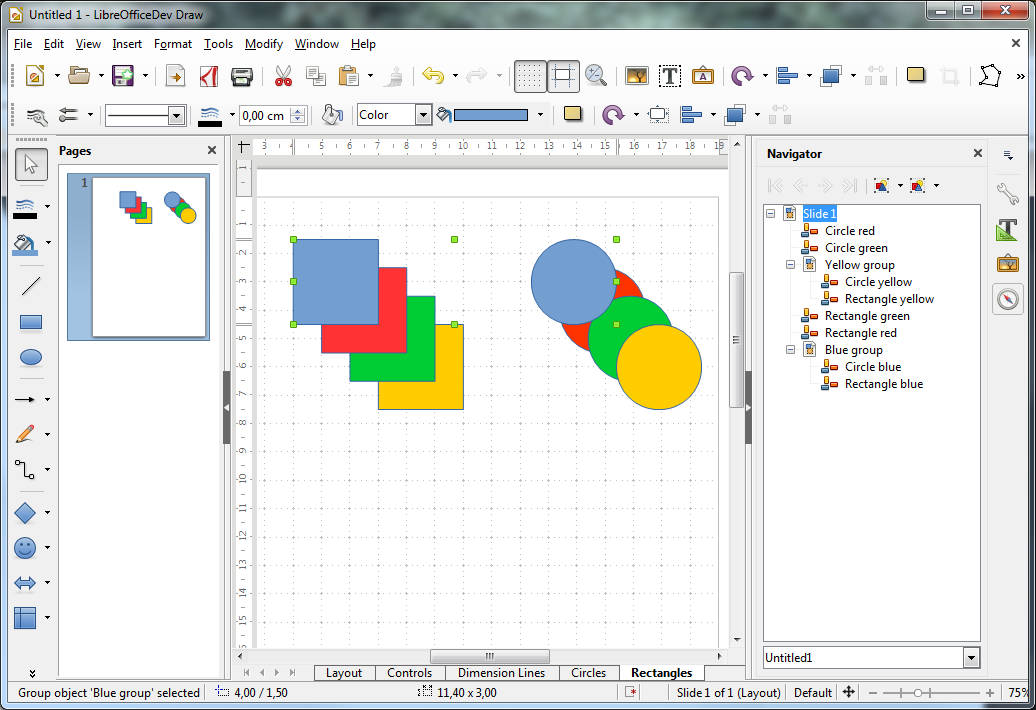The width and height of the screenshot is (1036, 710).
Task: Toggle the shadow button in the toolbar
Action: tap(572, 114)
